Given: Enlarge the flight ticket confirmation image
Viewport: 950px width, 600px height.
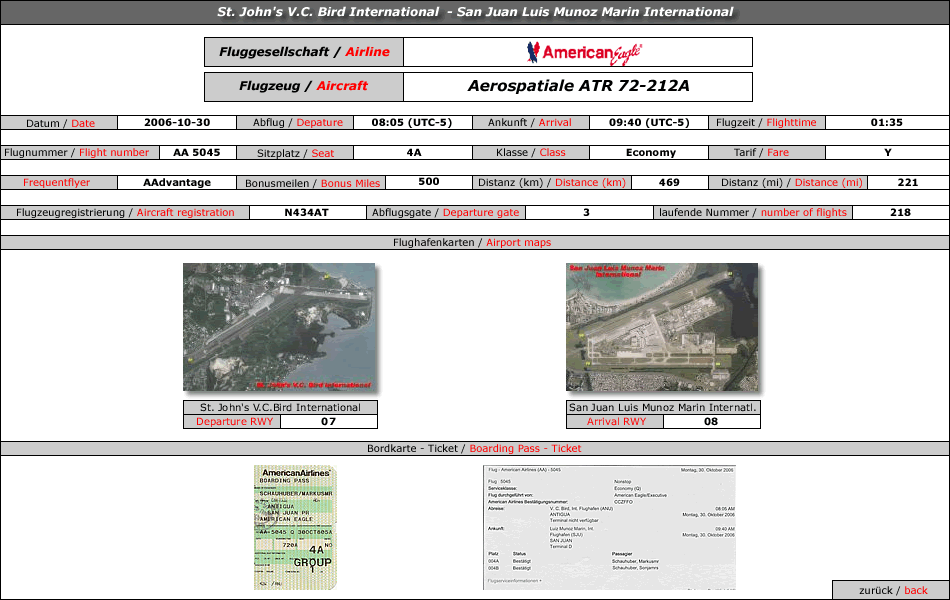Looking at the screenshot, I should [610, 527].
